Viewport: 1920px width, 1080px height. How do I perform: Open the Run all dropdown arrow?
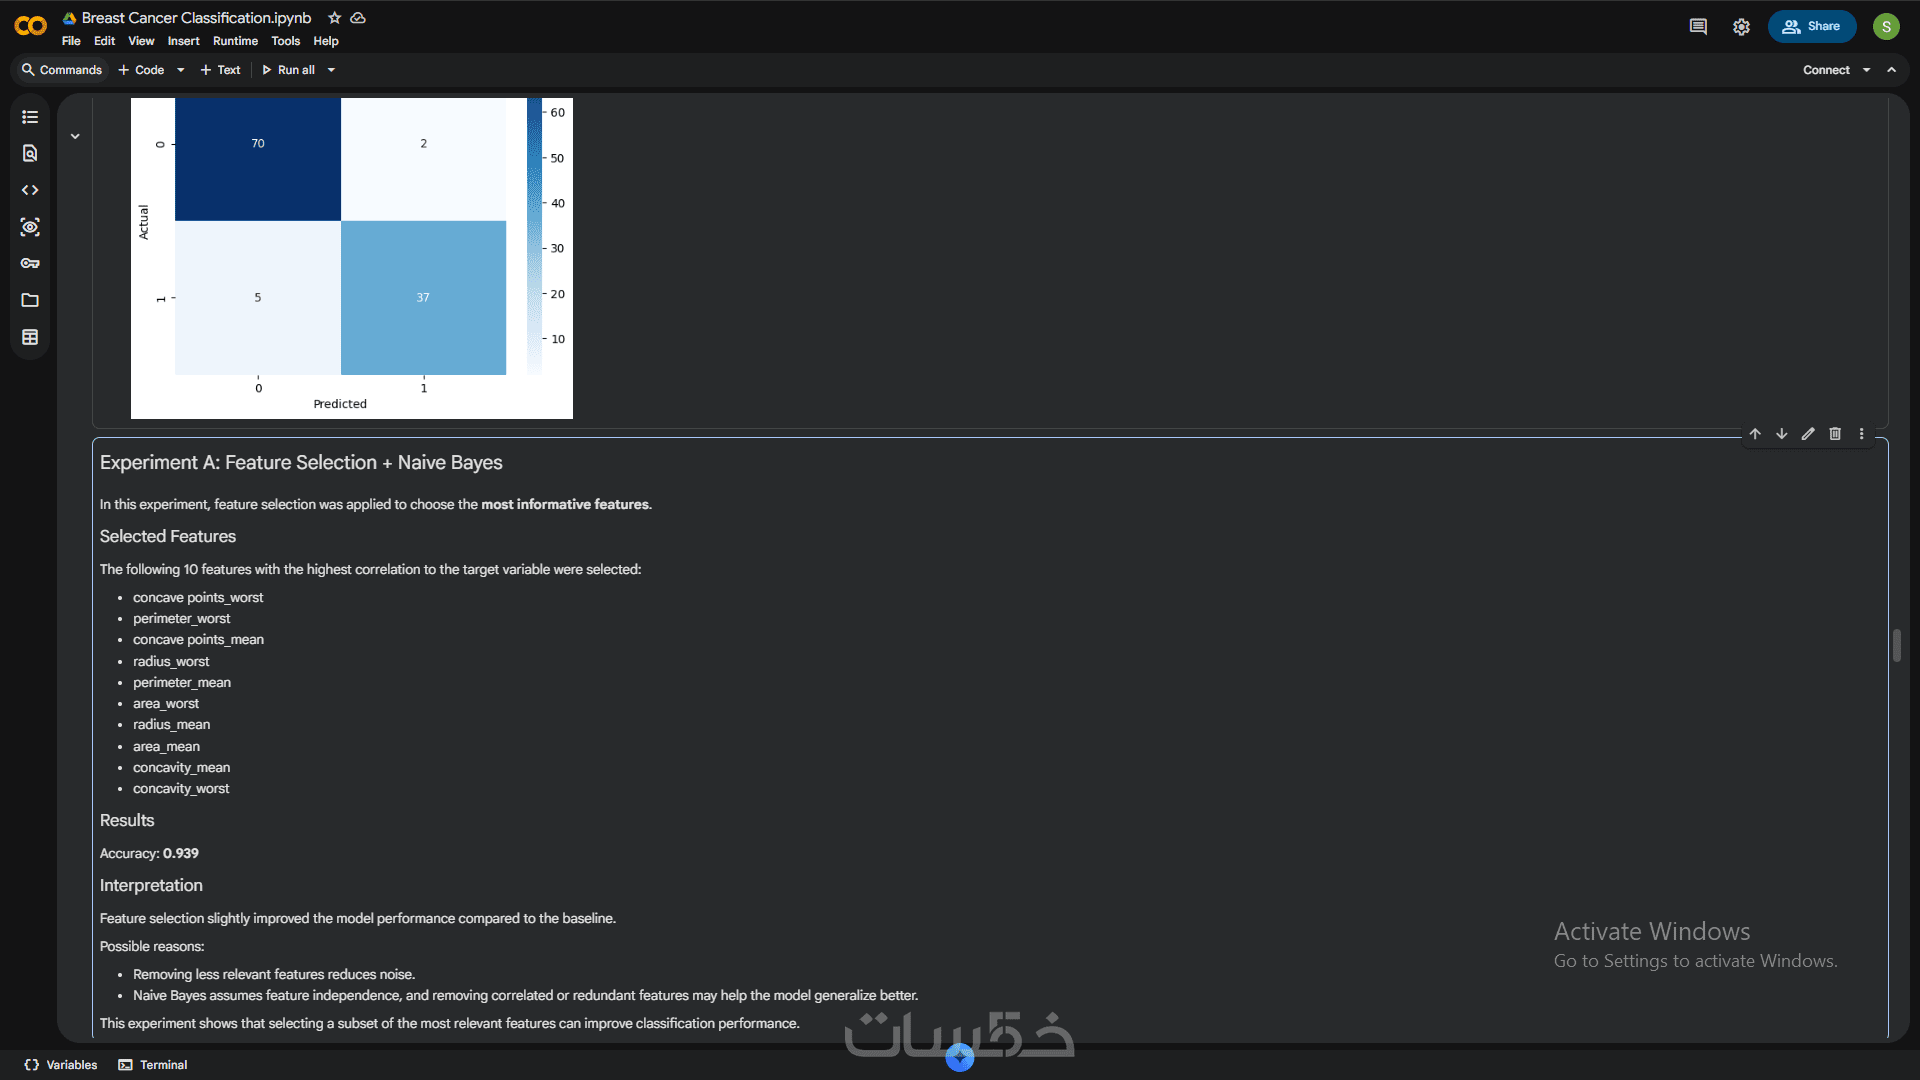(x=331, y=70)
